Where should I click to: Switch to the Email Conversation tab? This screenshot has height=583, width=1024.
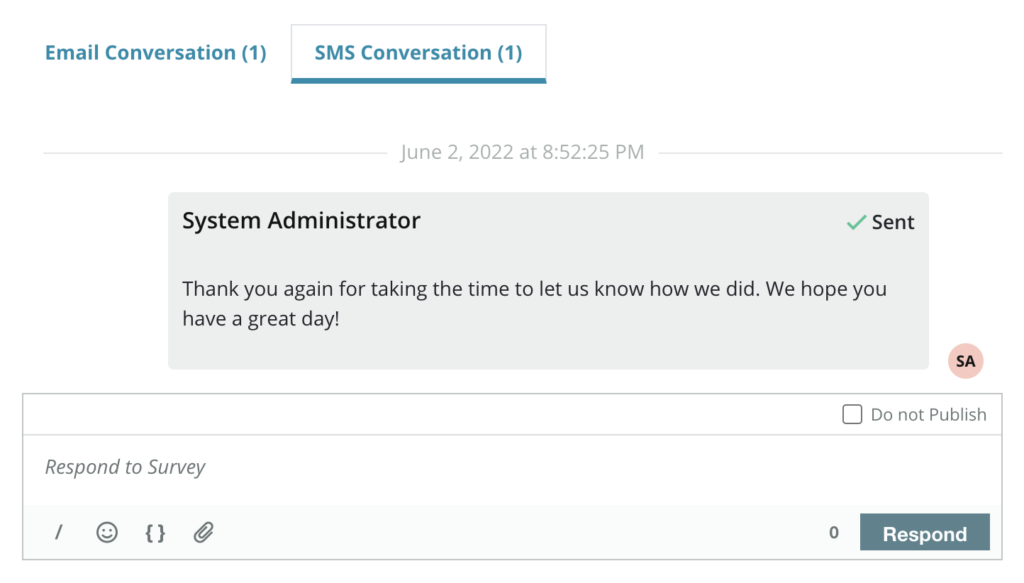(x=155, y=53)
